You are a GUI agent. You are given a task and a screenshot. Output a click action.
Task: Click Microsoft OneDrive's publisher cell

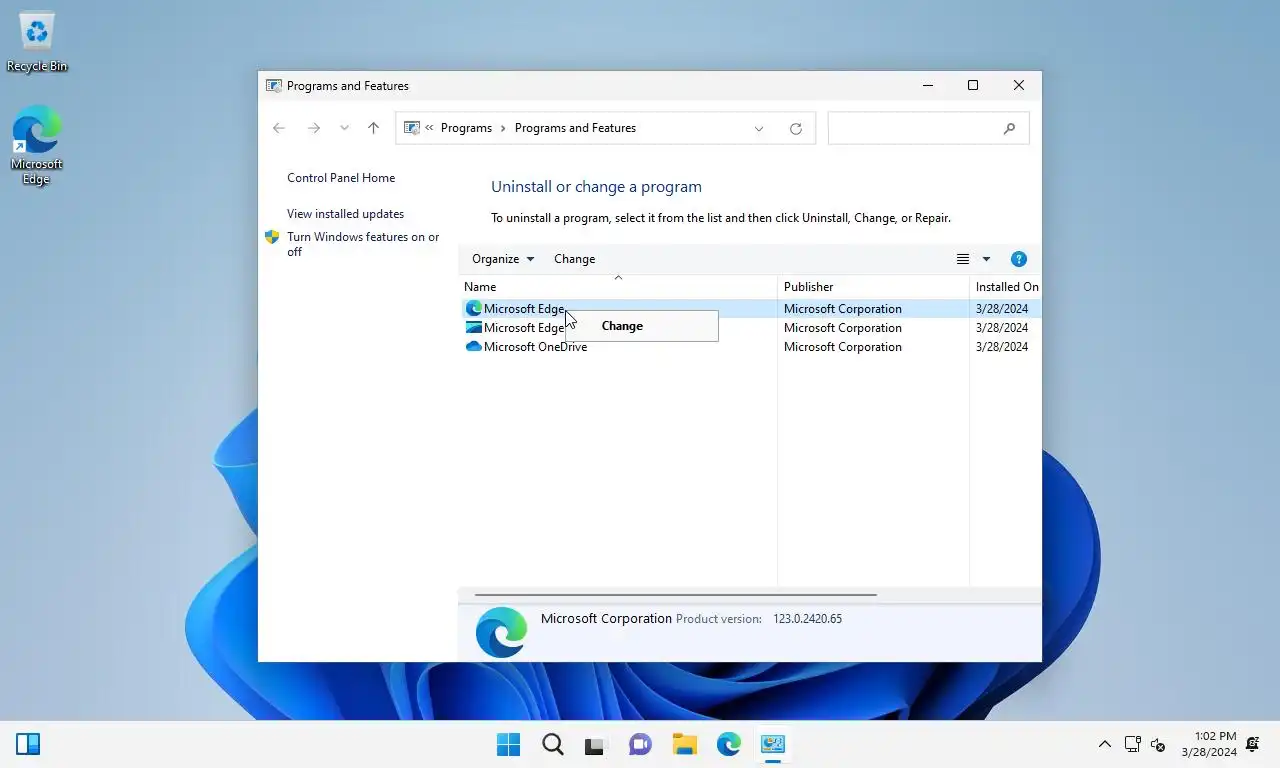click(x=843, y=347)
